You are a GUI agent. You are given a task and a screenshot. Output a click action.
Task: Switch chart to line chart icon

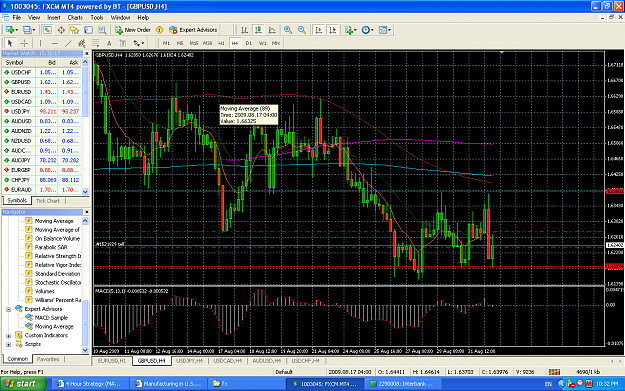point(272,30)
